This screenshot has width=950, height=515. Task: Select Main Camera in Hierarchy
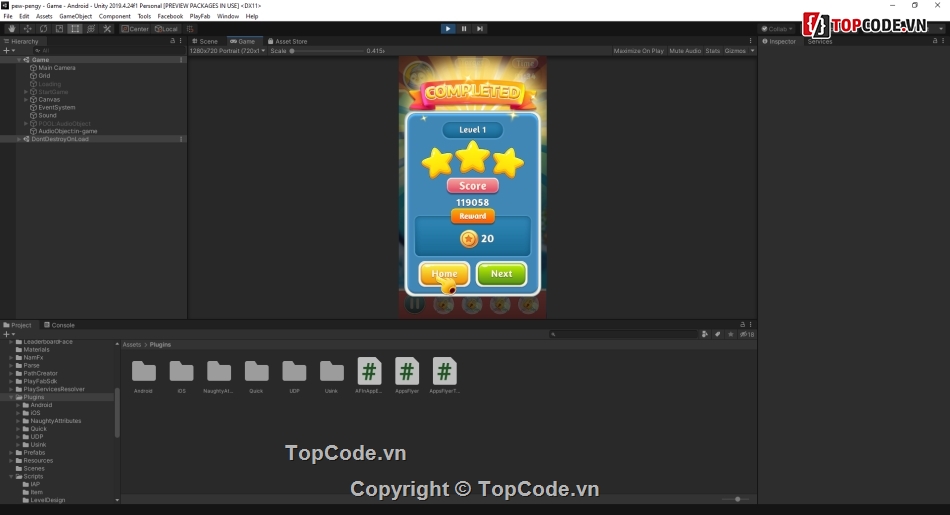(x=57, y=68)
